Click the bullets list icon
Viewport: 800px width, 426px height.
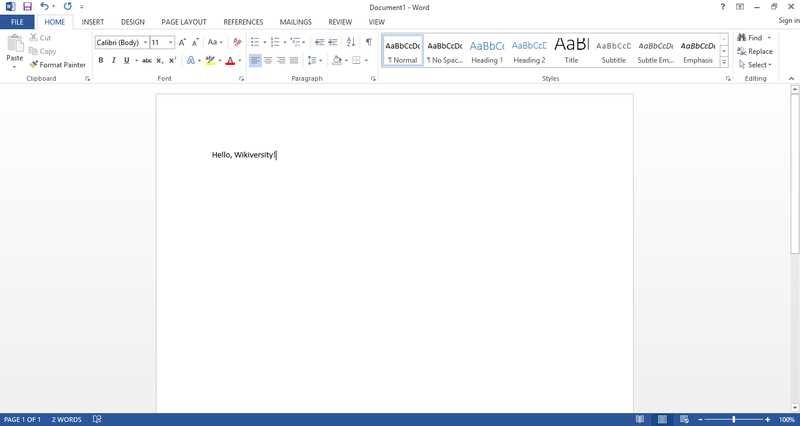[x=254, y=42]
